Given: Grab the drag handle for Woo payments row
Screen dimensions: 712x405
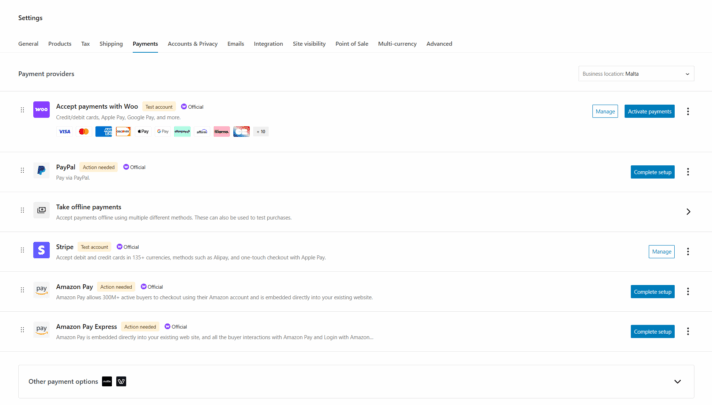Looking at the screenshot, I should click(x=22, y=110).
